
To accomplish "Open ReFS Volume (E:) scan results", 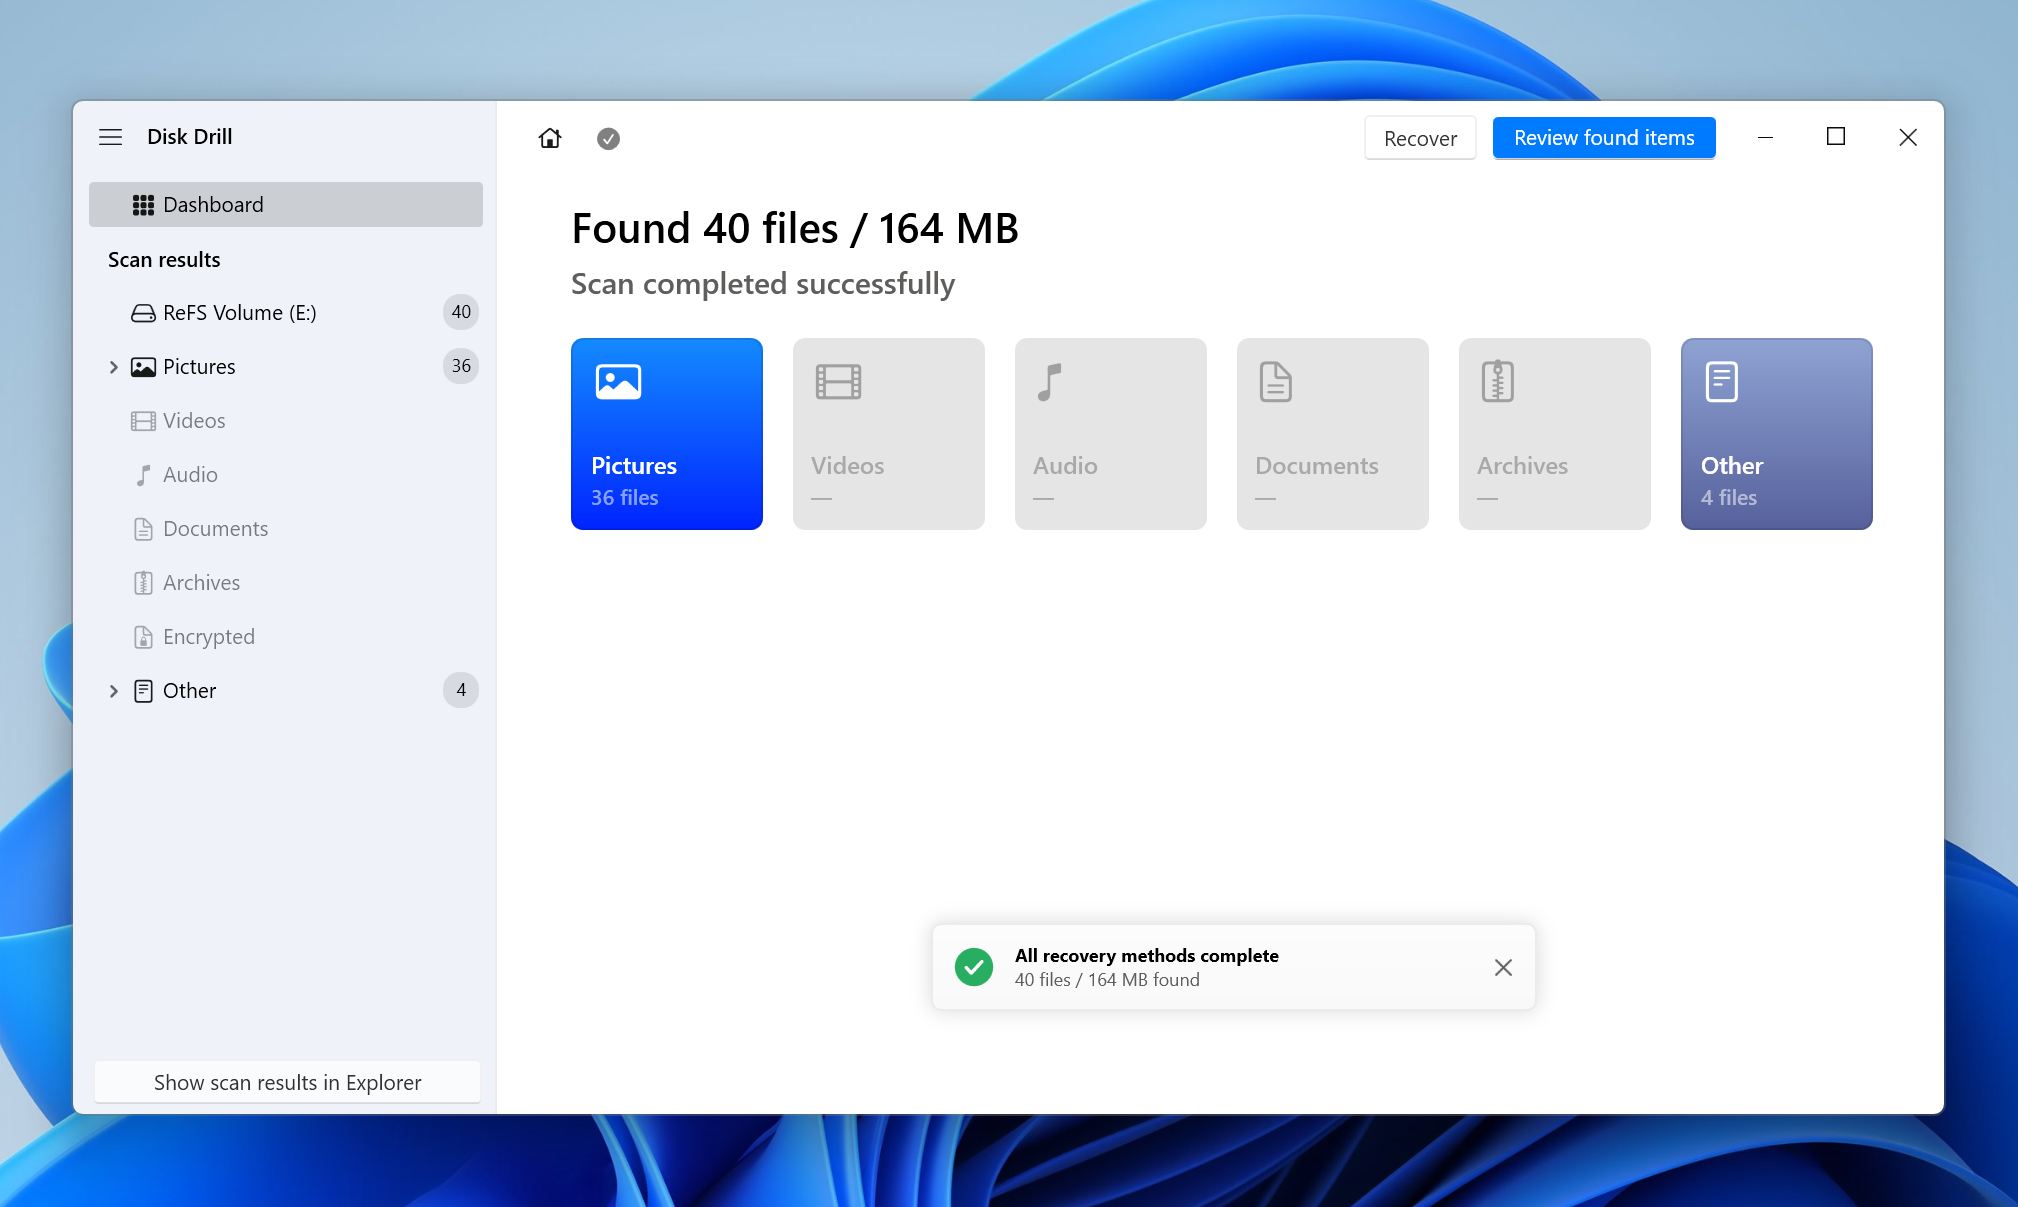I will click(286, 312).
